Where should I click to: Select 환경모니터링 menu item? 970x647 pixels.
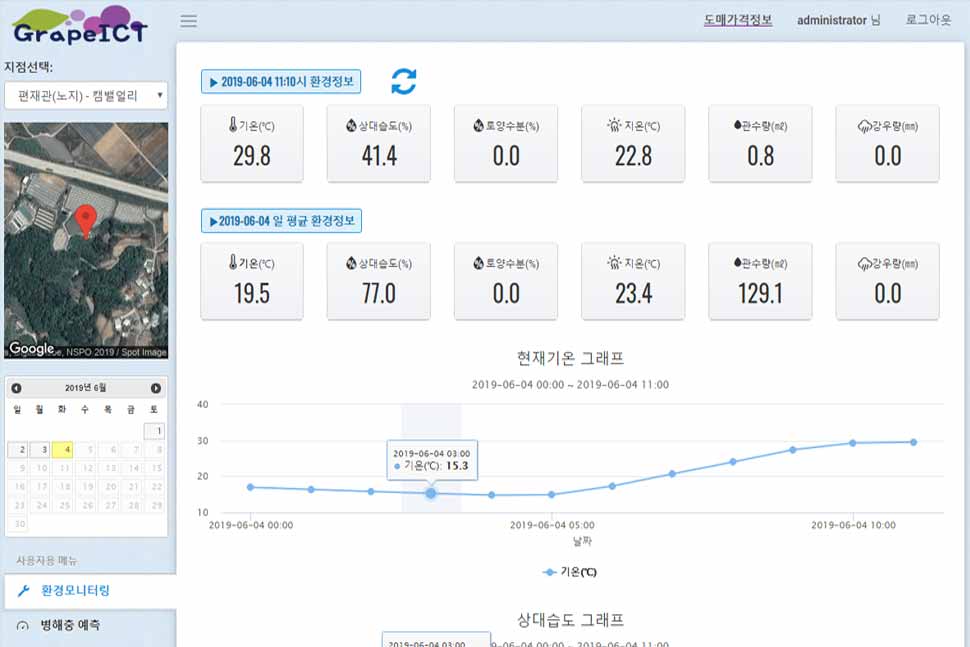pos(90,591)
